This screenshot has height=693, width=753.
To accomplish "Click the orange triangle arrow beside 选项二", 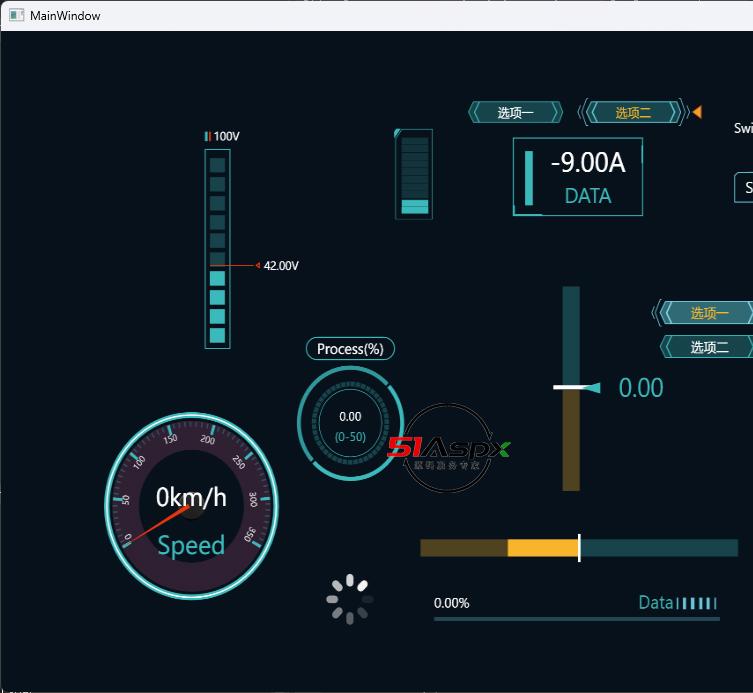I will coord(697,112).
